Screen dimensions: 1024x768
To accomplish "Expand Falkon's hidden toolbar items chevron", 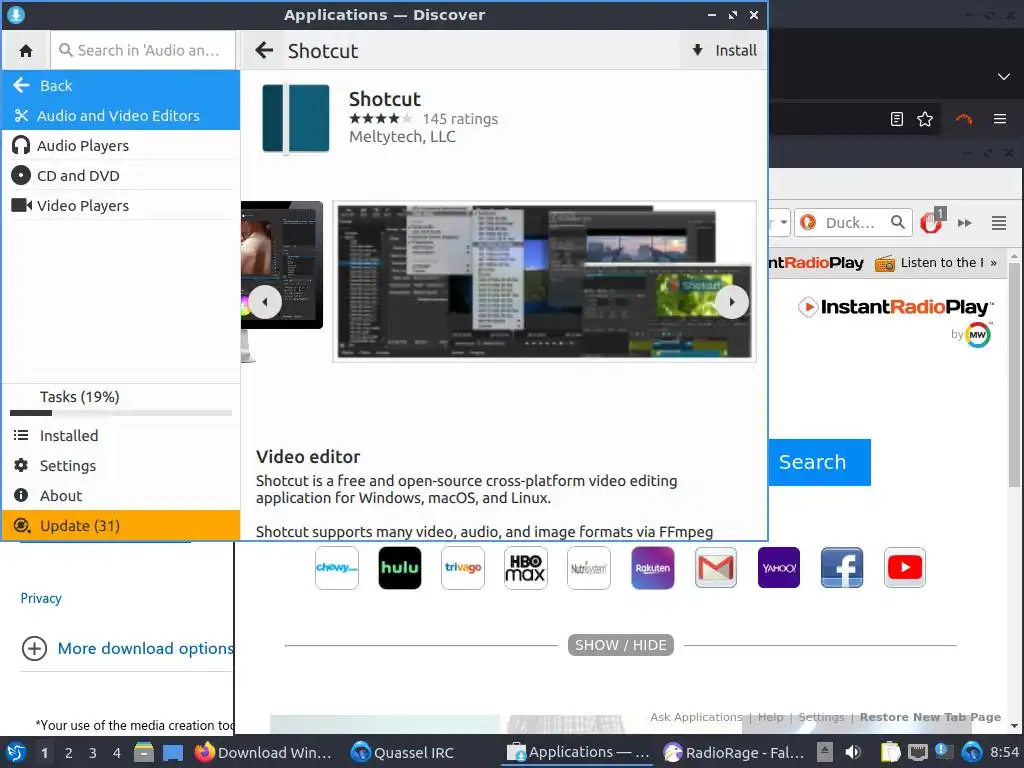I will point(965,223).
